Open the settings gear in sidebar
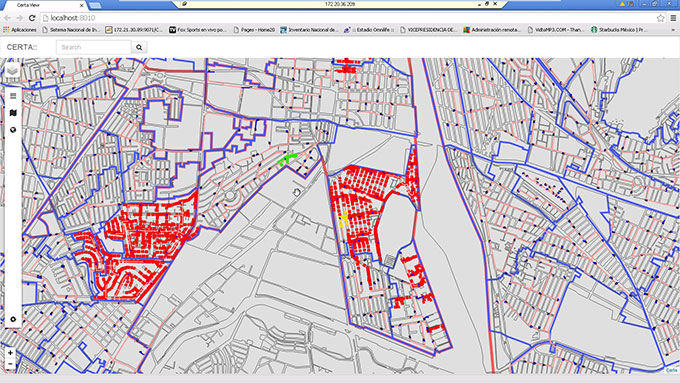The width and height of the screenshot is (680, 383). (13, 319)
